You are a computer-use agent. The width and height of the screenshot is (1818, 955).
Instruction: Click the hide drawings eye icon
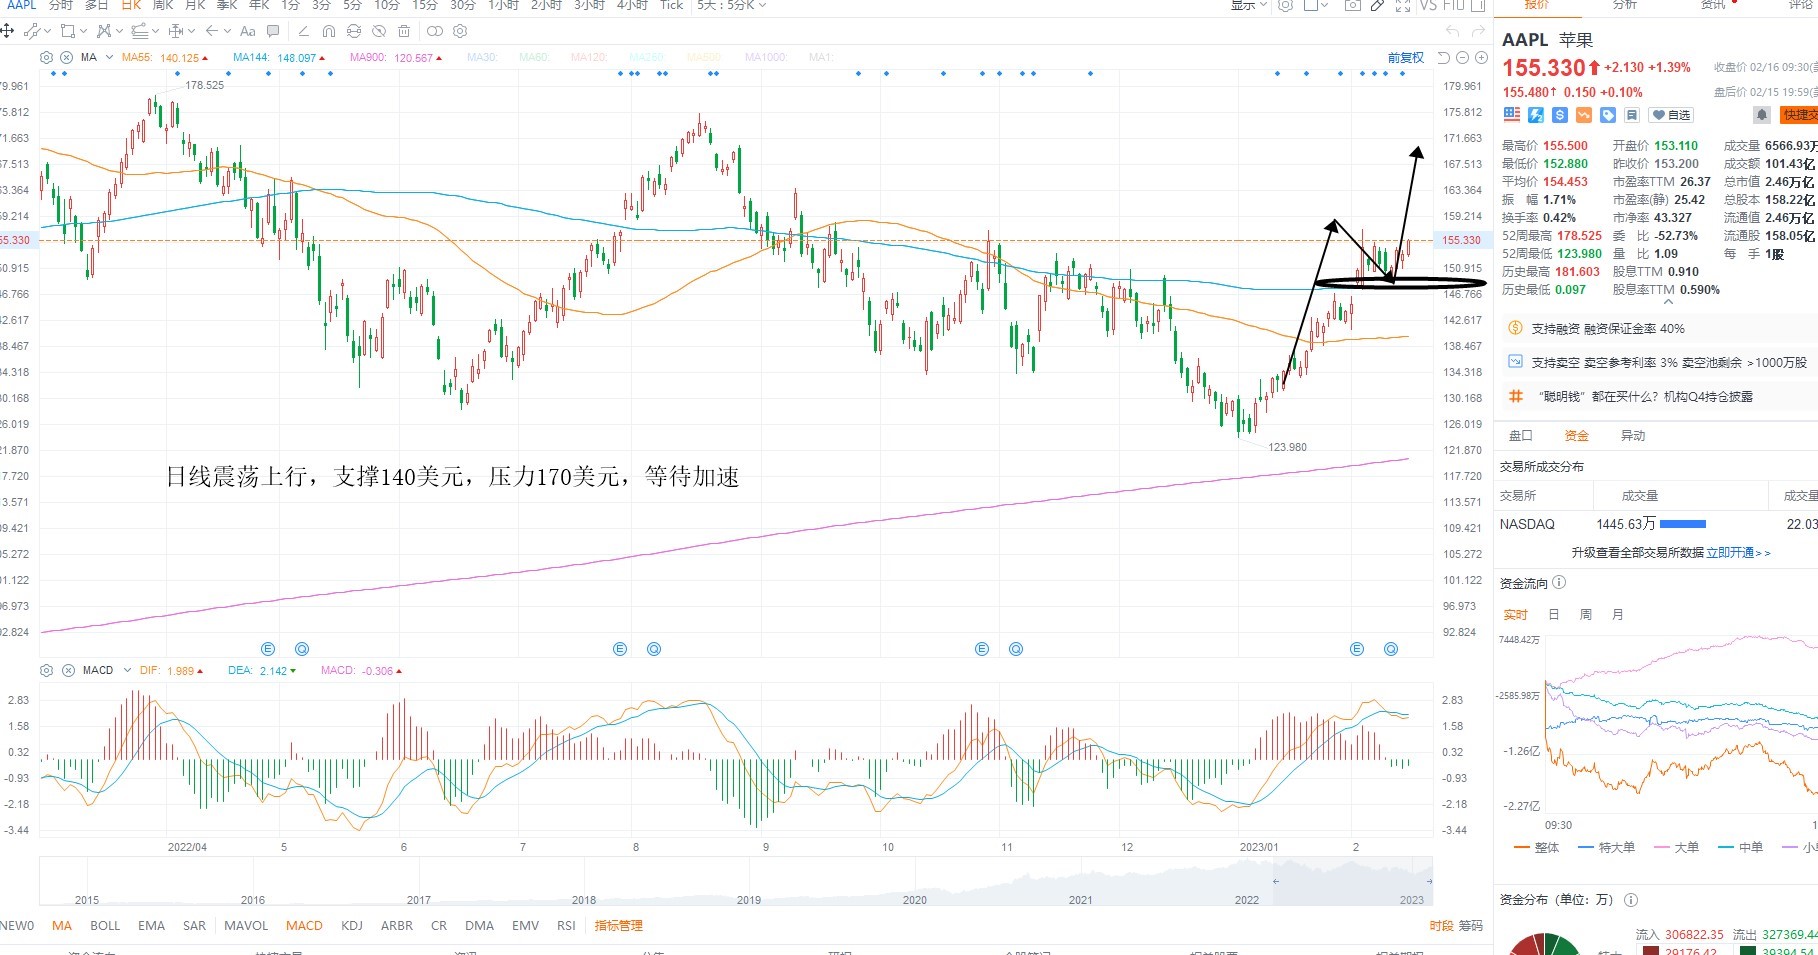tap(379, 31)
